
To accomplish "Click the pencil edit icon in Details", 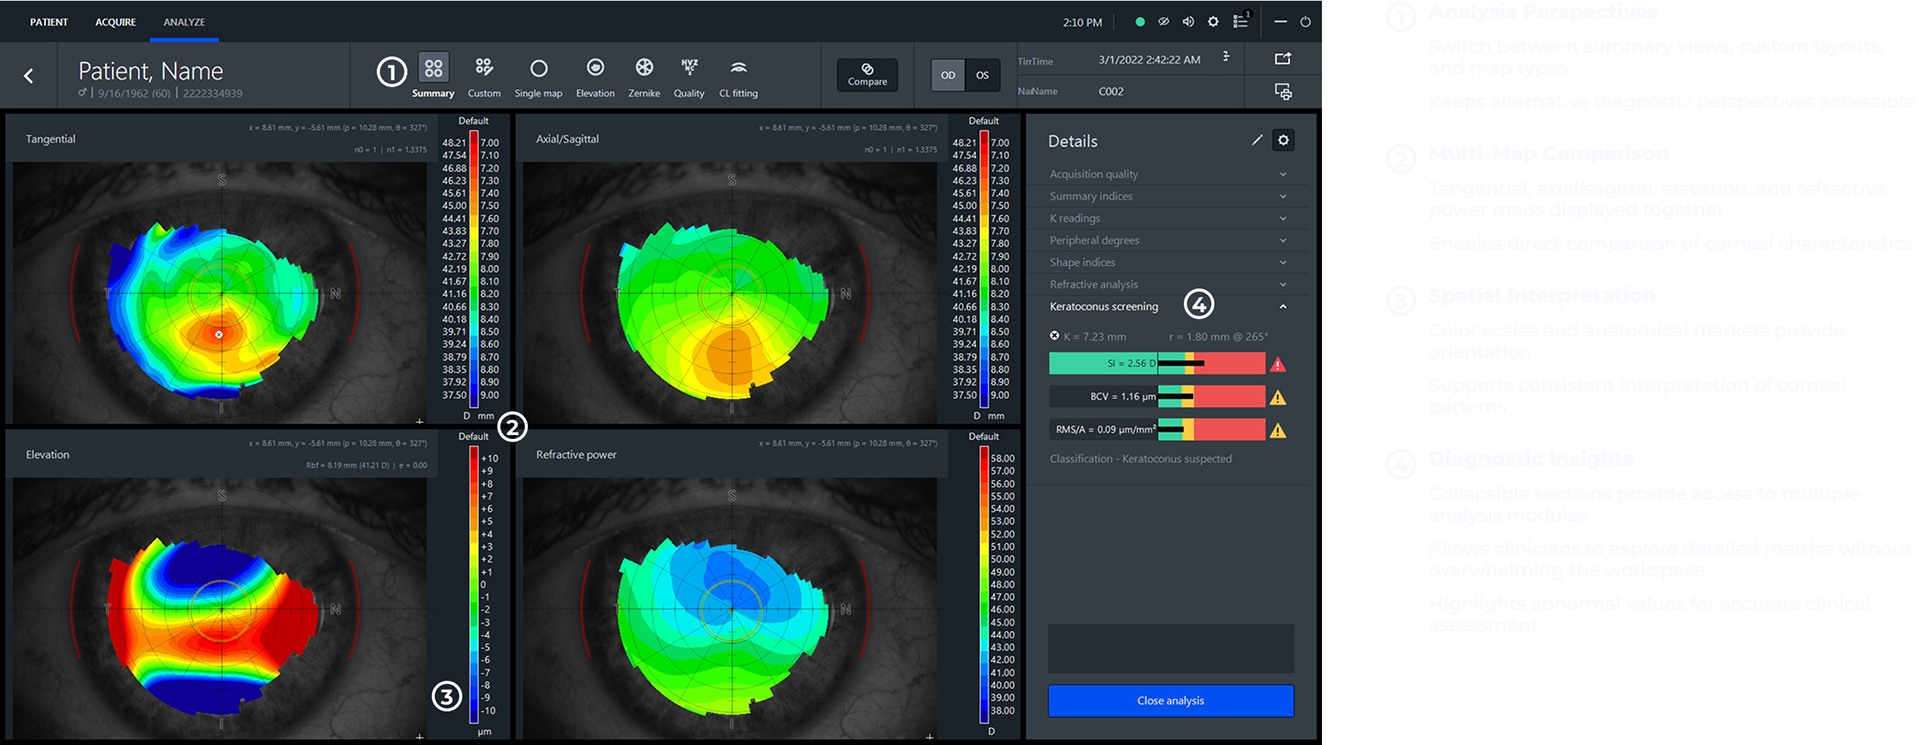I will (1257, 141).
